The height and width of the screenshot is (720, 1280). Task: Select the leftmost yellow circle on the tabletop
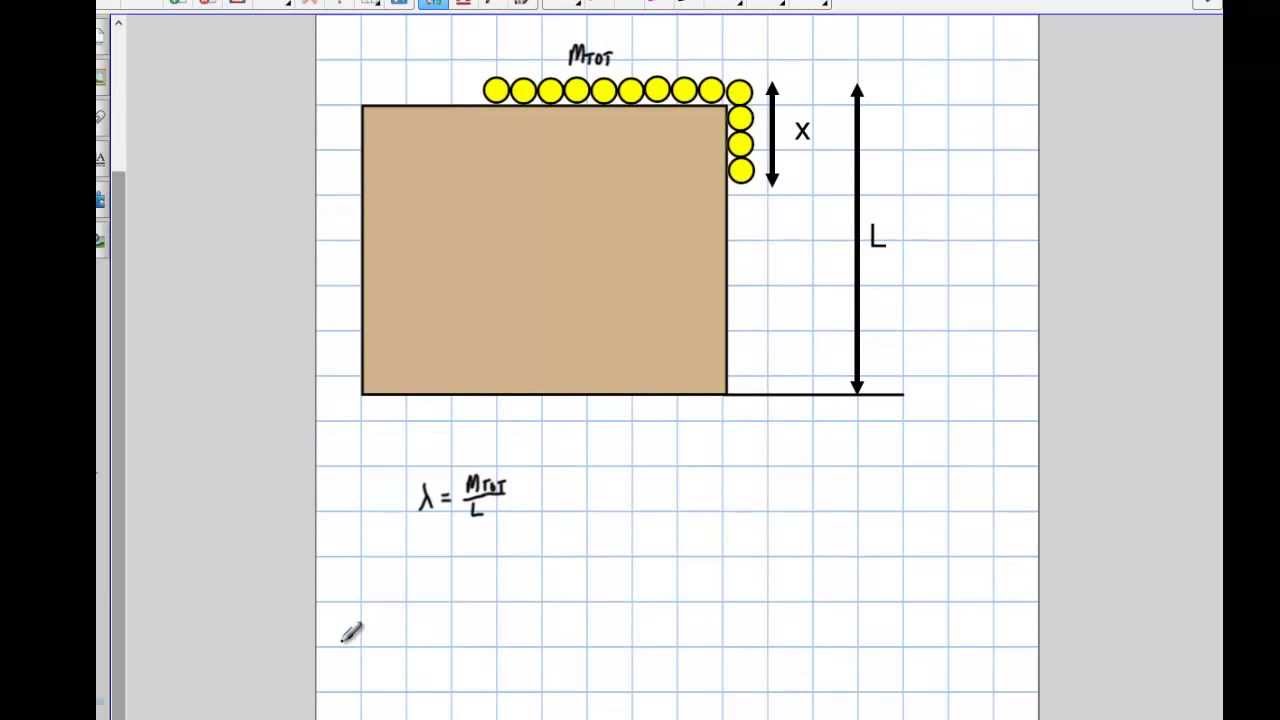pyautogui.click(x=496, y=91)
